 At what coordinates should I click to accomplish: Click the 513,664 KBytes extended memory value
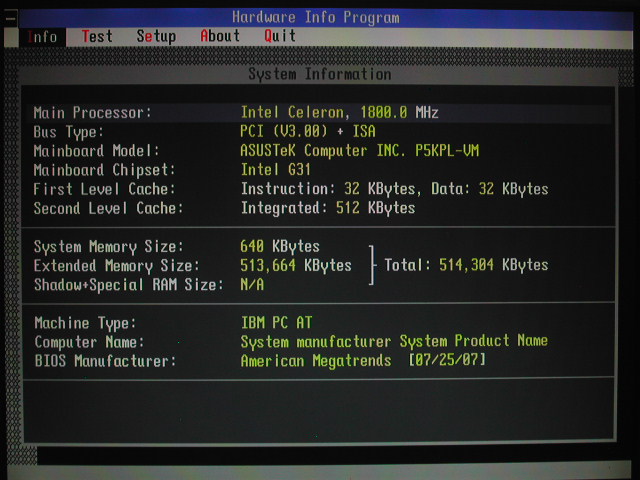[296, 265]
